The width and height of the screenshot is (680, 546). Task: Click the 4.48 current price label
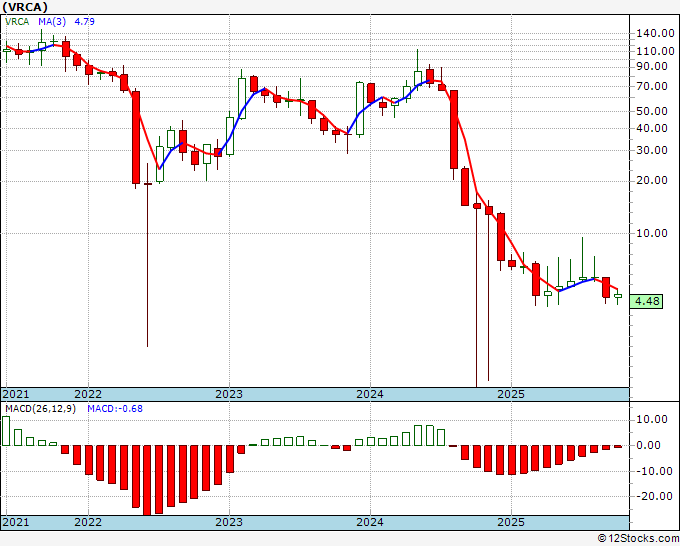(646, 301)
